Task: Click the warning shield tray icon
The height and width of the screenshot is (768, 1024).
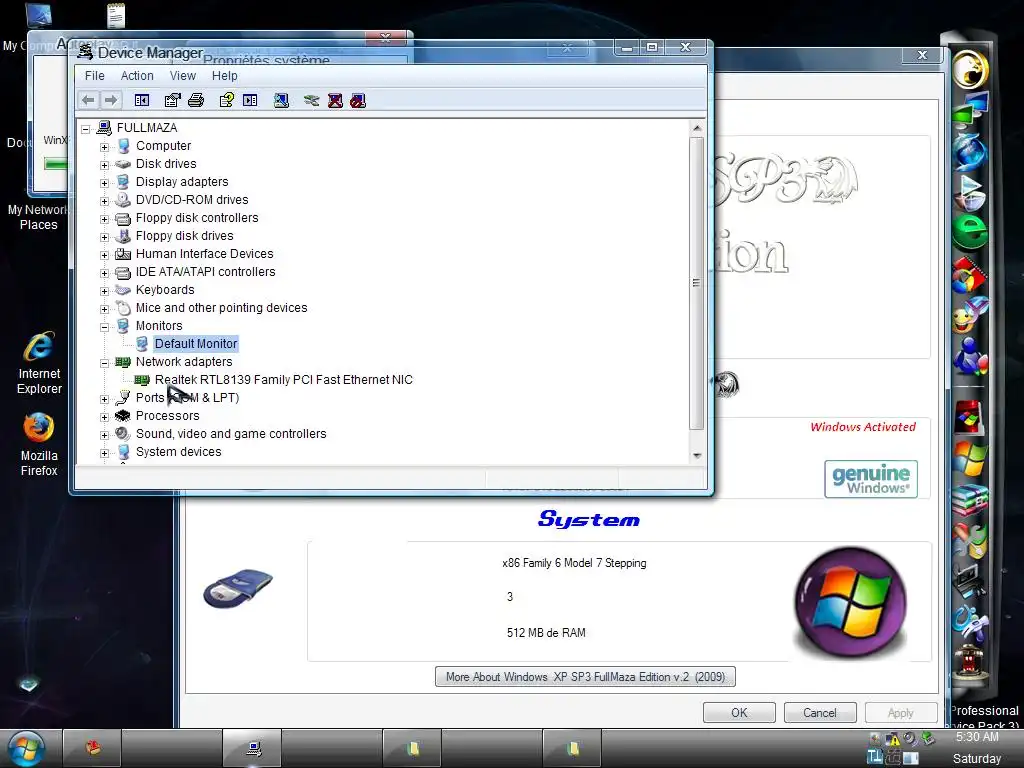Action: [x=892, y=739]
